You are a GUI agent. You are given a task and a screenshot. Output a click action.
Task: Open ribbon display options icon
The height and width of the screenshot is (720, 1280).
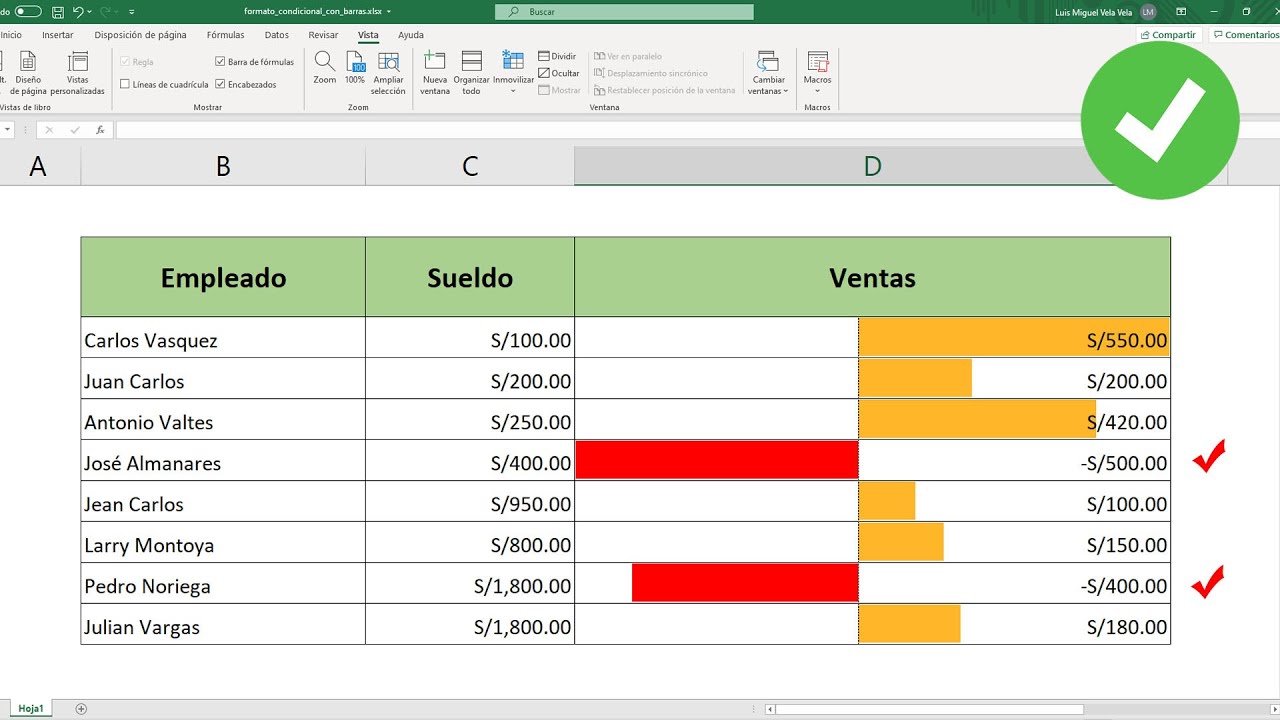coord(1182,12)
